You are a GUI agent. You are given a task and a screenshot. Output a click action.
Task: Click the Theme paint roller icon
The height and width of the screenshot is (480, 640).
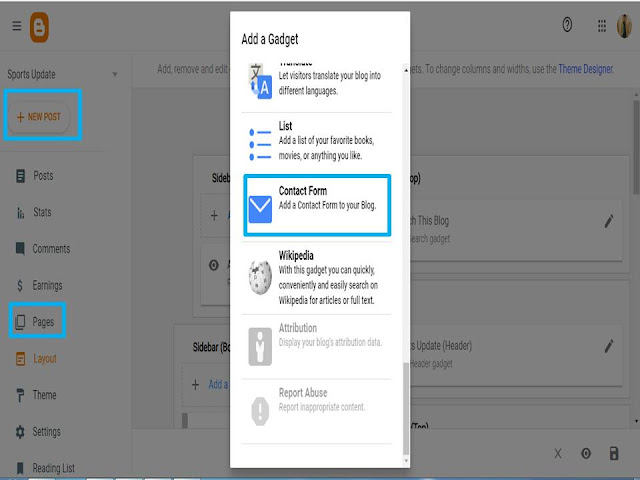[x=20, y=395]
